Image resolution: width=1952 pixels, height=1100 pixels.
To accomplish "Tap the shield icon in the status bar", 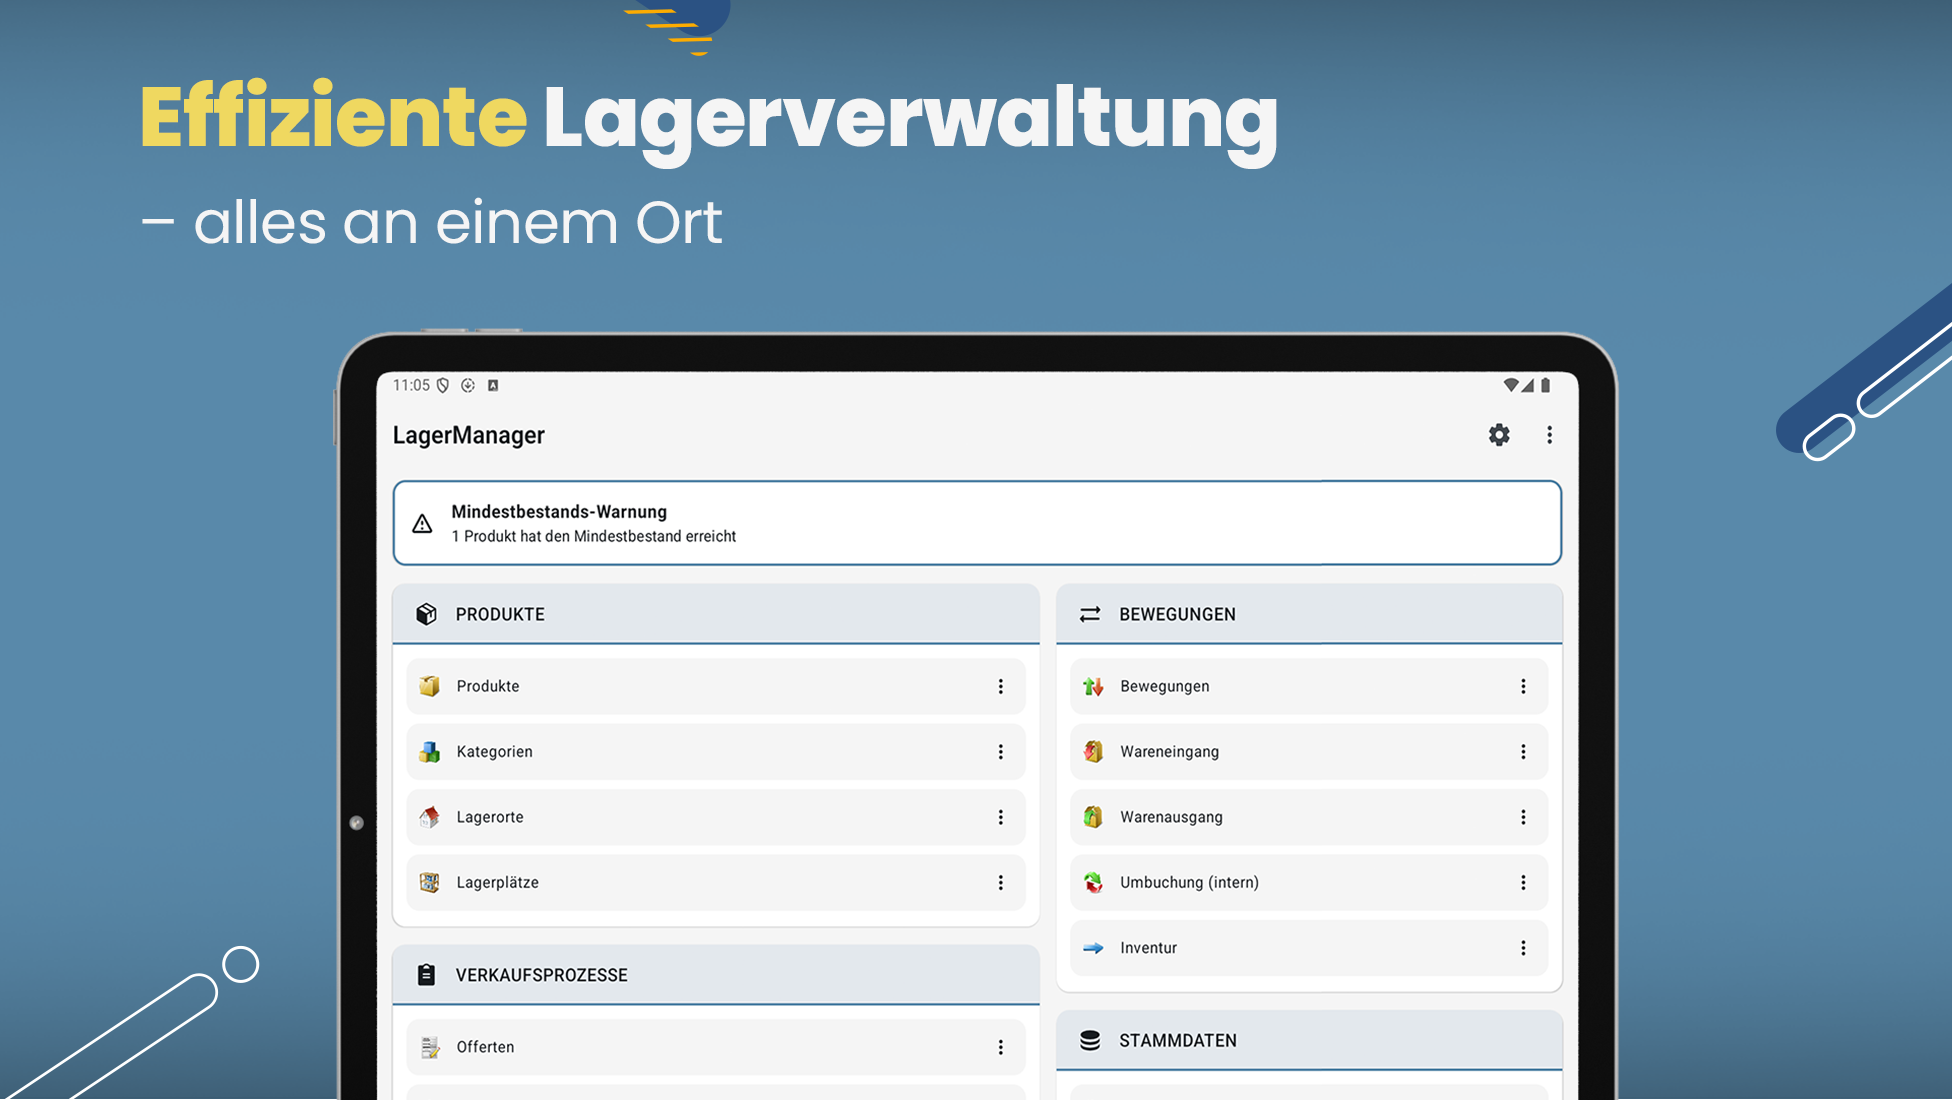I will [x=443, y=385].
